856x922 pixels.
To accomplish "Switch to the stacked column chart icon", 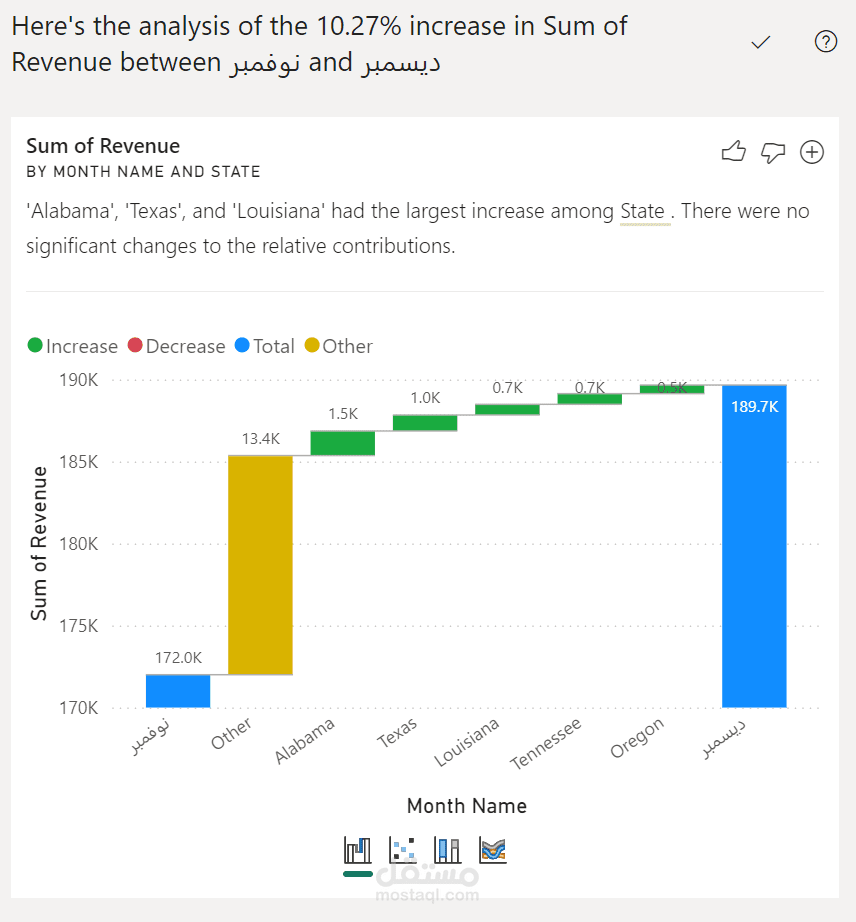I will [x=447, y=850].
